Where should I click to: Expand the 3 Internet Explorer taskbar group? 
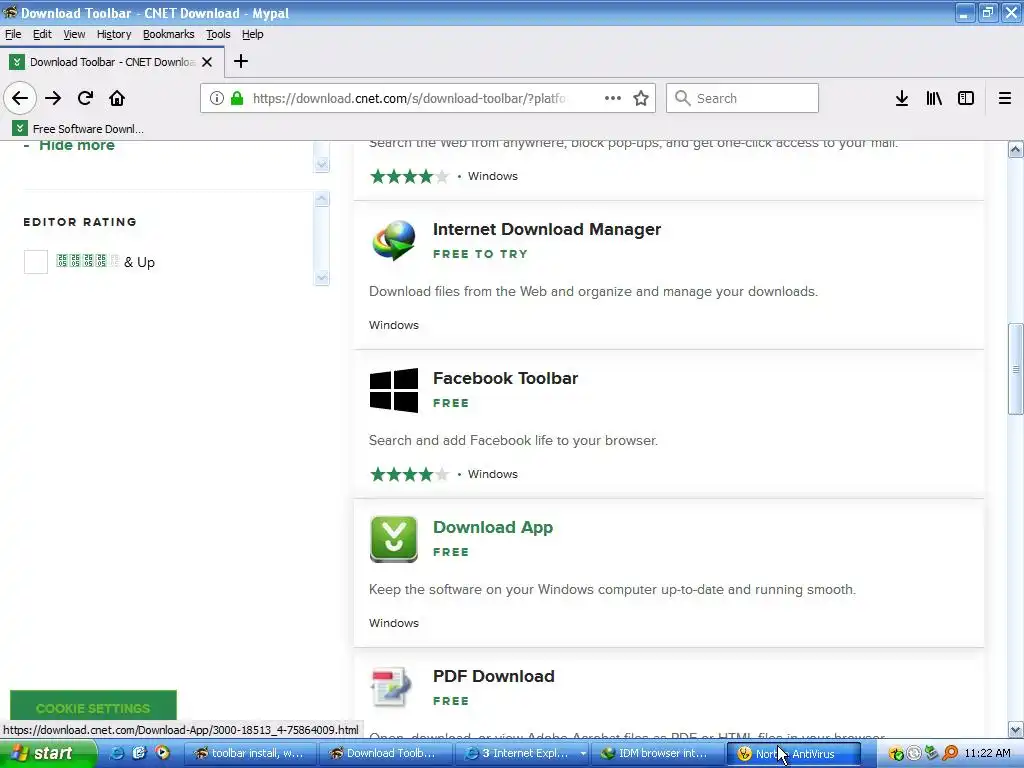click(524, 753)
